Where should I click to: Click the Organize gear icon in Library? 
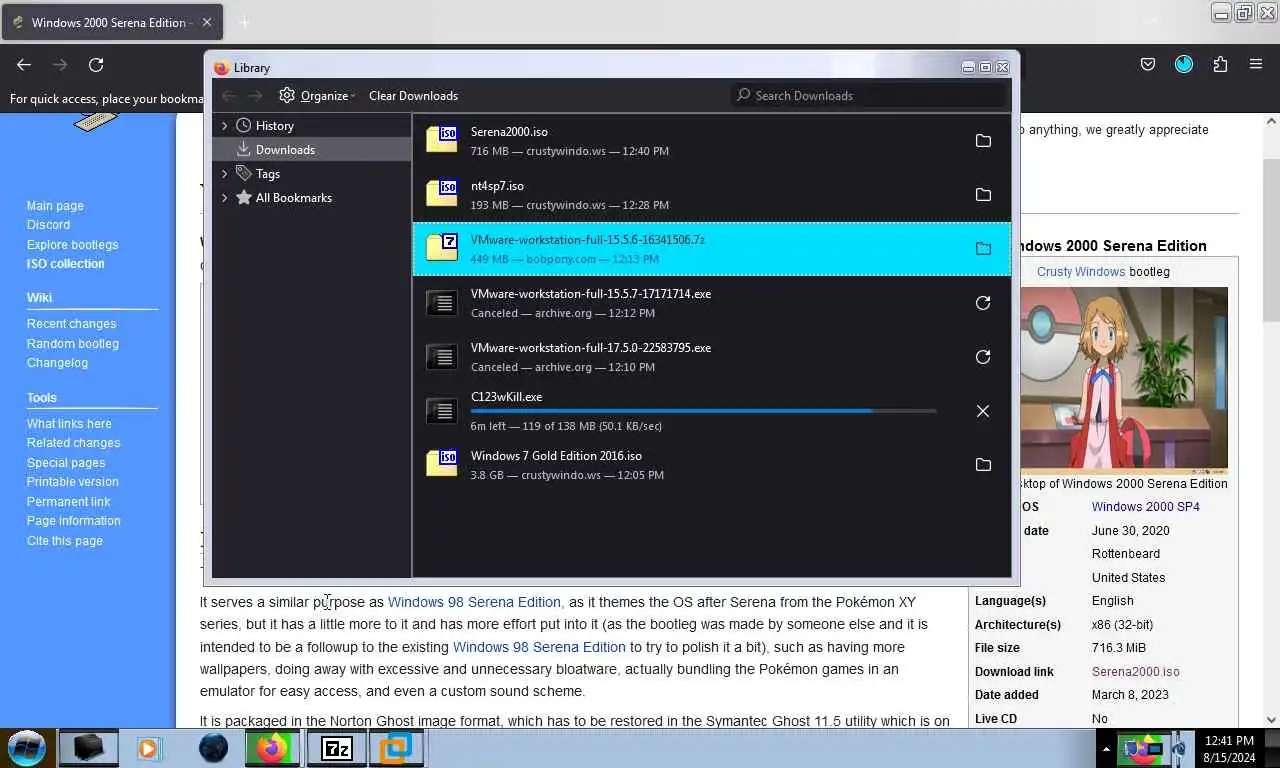tap(287, 95)
